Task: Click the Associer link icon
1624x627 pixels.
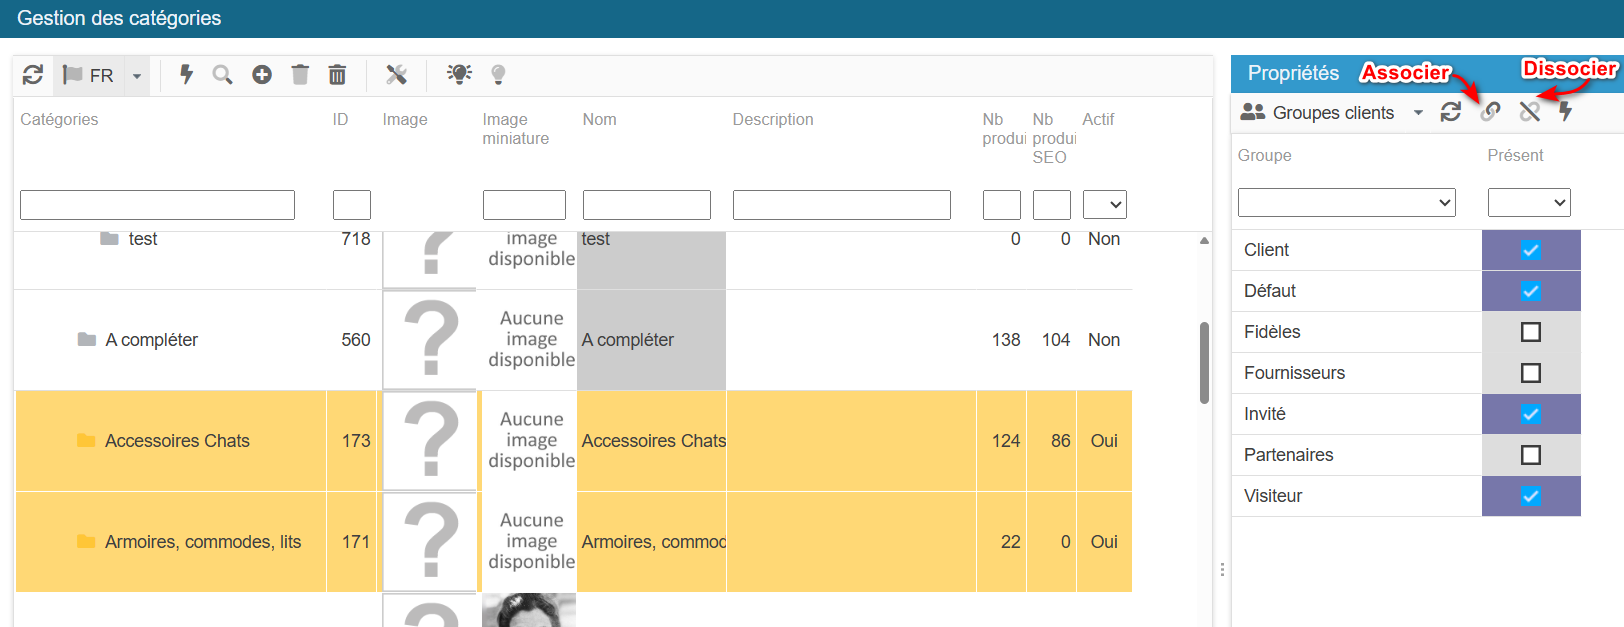Action: 1490,112
